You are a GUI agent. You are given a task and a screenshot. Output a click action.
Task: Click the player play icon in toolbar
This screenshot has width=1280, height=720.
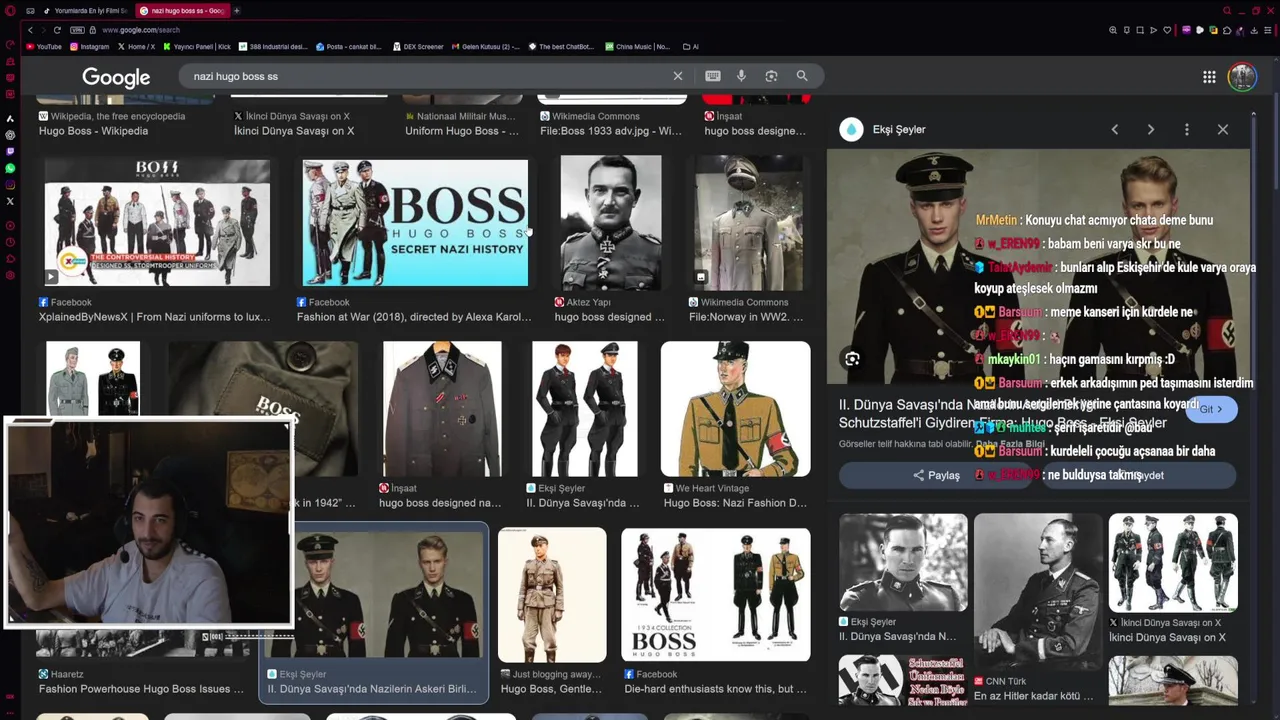tap(1153, 30)
